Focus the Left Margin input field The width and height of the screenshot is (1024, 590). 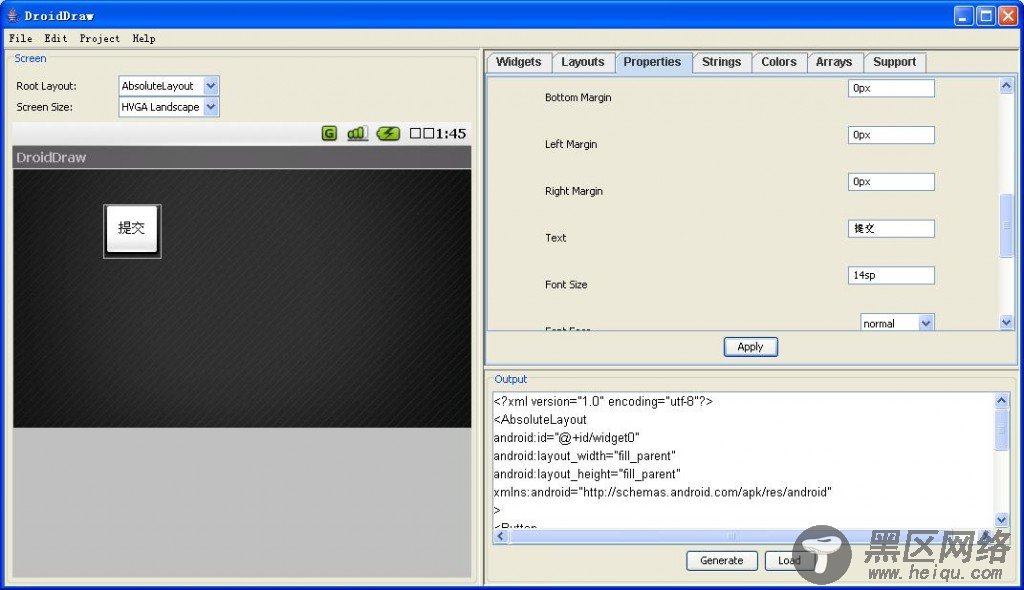click(x=891, y=135)
